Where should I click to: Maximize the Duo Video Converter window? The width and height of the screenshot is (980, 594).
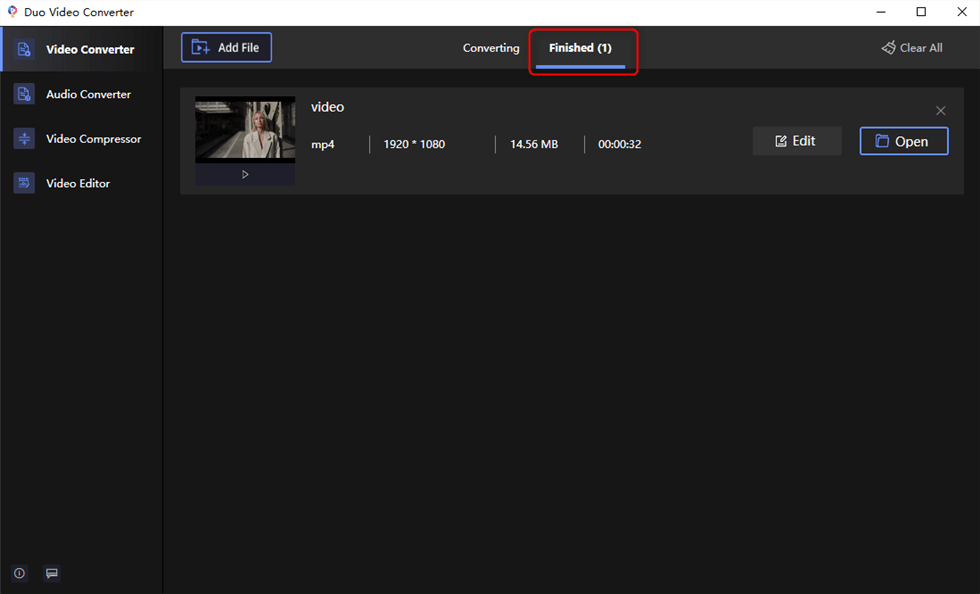[x=921, y=12]
